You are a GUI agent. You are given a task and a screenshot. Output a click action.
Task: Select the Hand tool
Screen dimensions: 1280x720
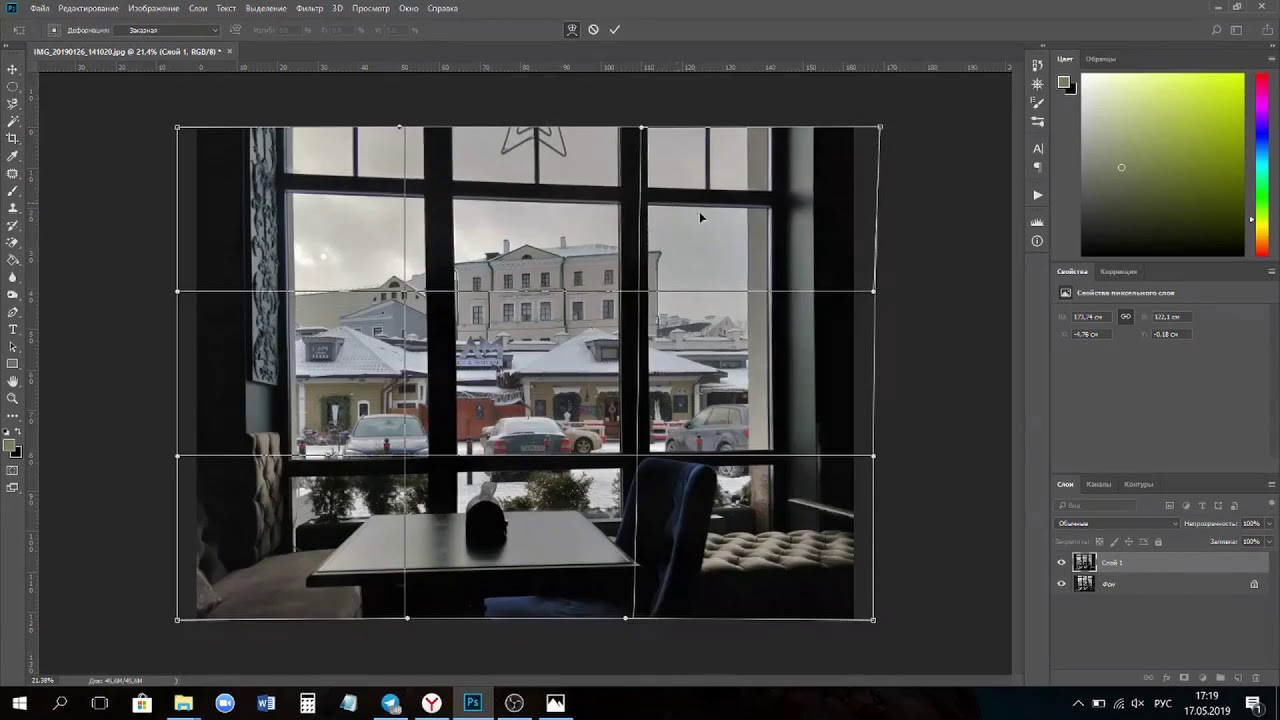point(13,381)
